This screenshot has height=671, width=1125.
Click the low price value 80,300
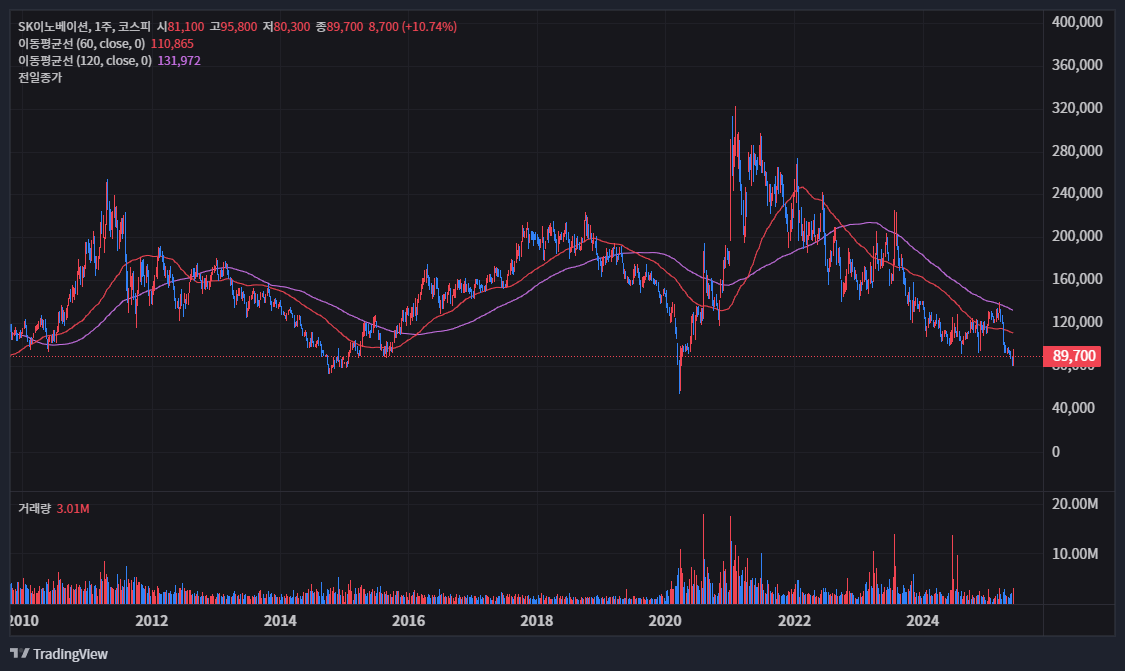[291, 27]
